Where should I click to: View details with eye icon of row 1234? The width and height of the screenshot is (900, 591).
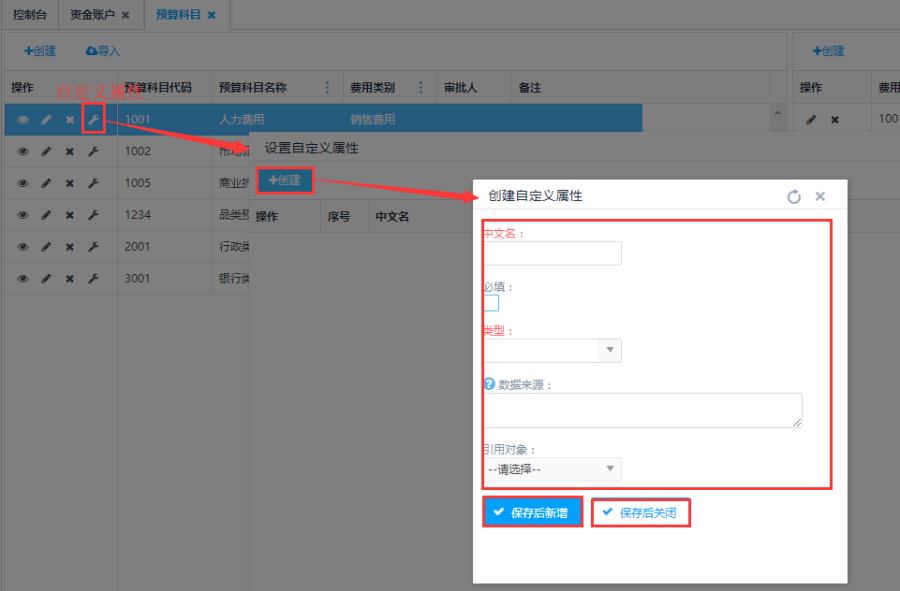23,215
